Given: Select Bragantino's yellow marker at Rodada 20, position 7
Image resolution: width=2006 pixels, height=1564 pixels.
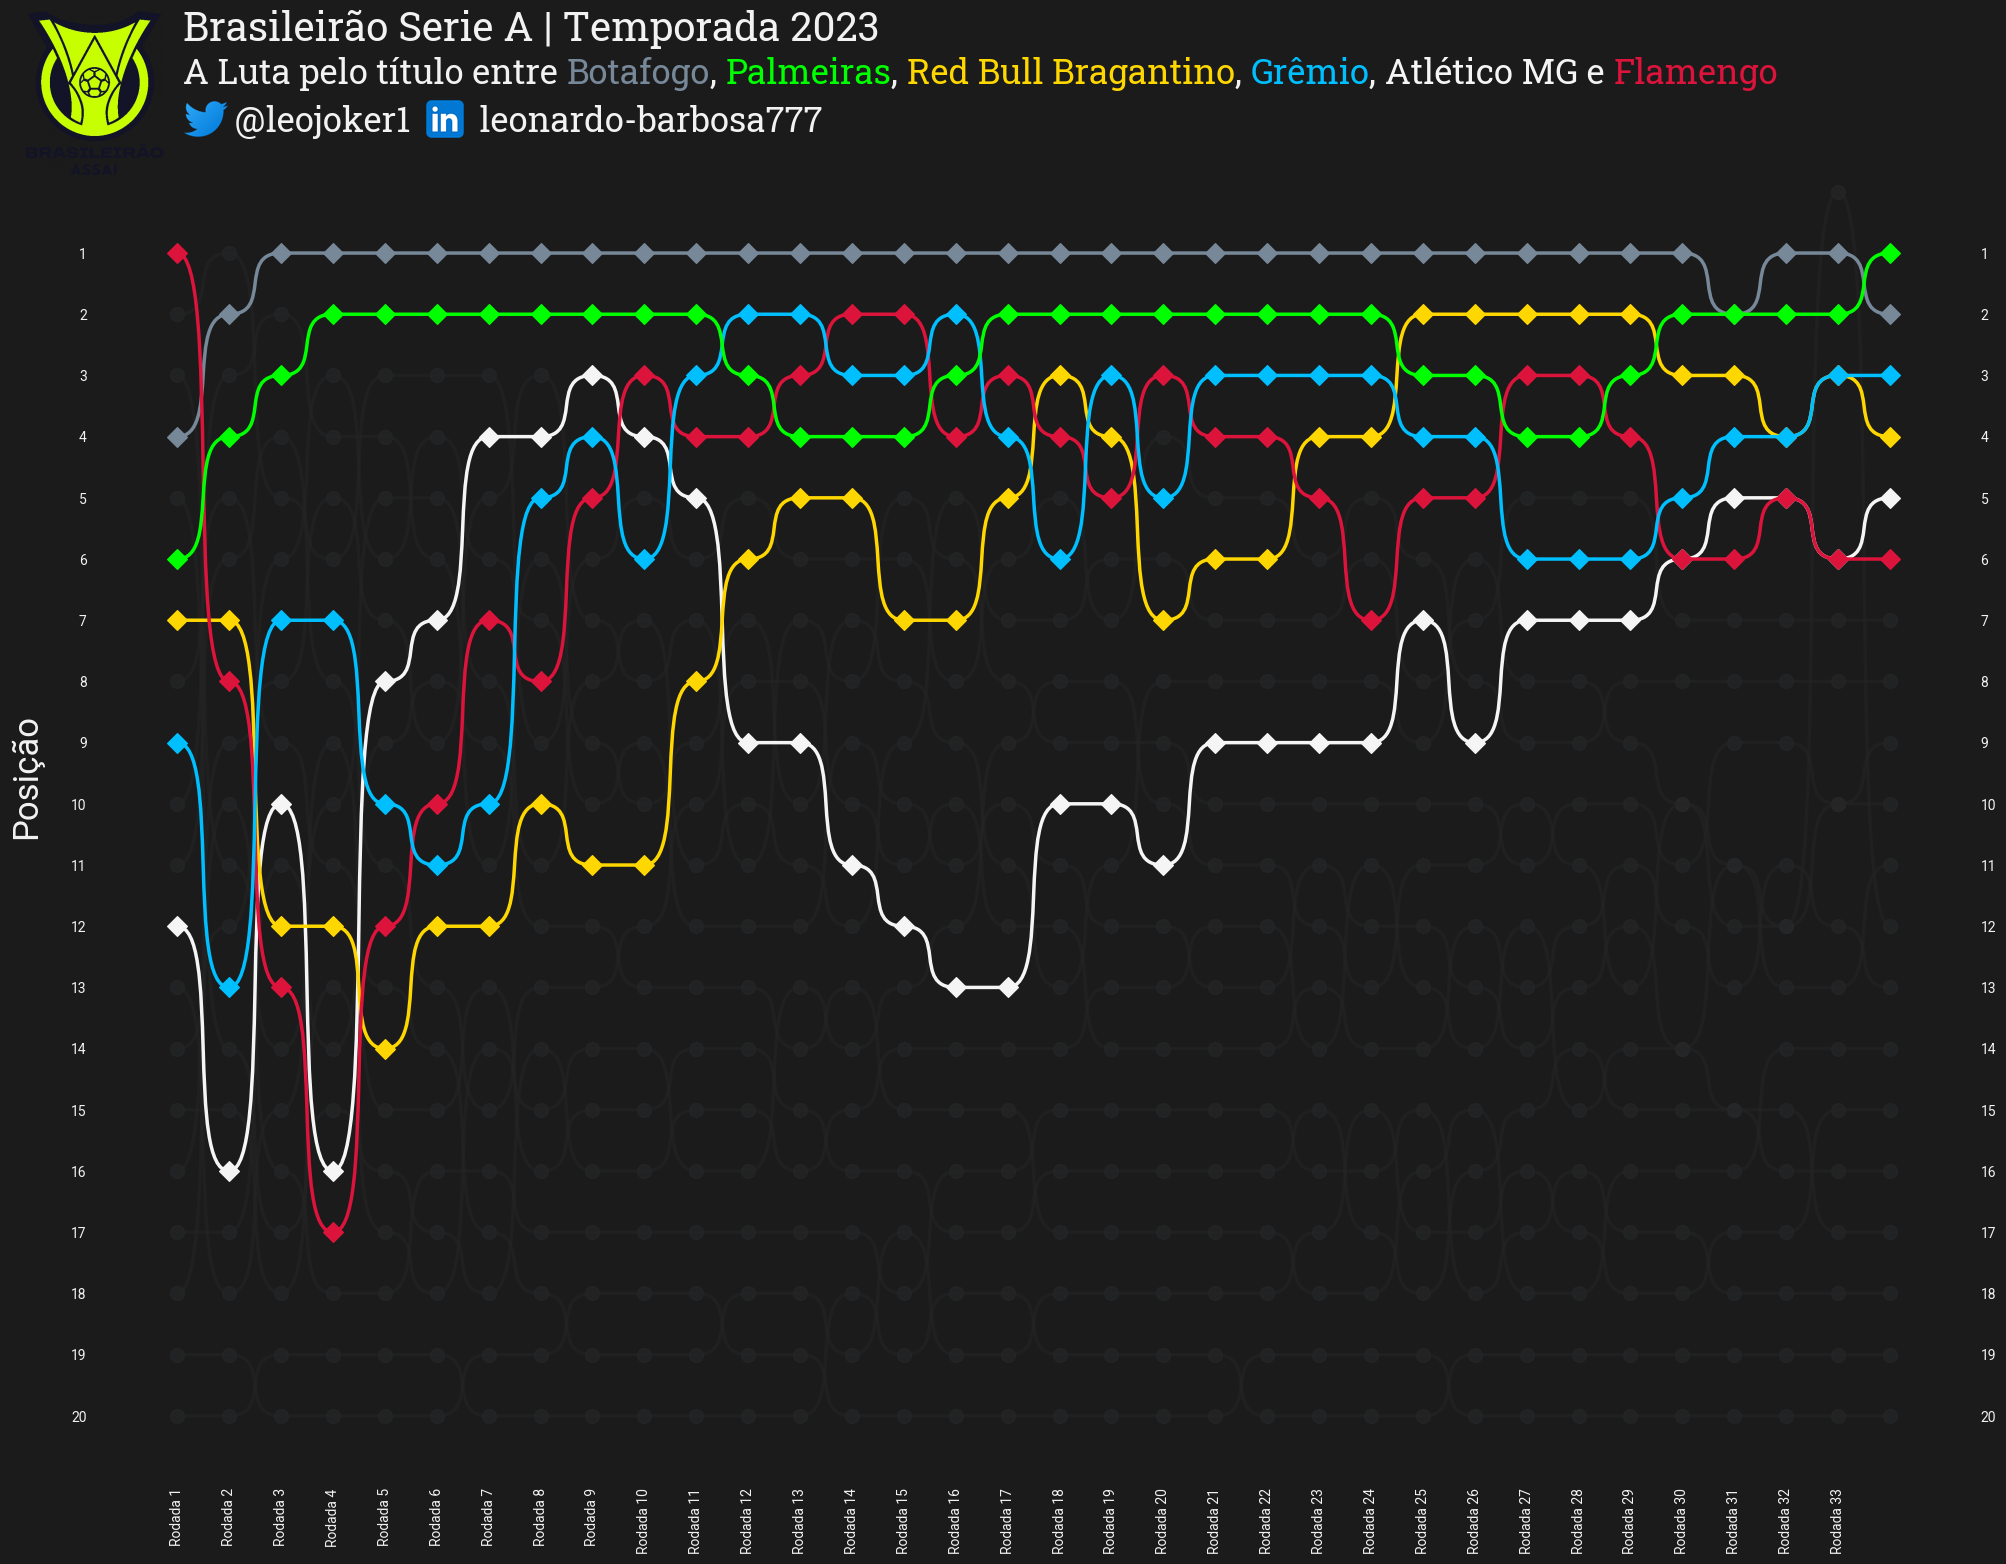Looking at the screenshot, I should 1163,621.
